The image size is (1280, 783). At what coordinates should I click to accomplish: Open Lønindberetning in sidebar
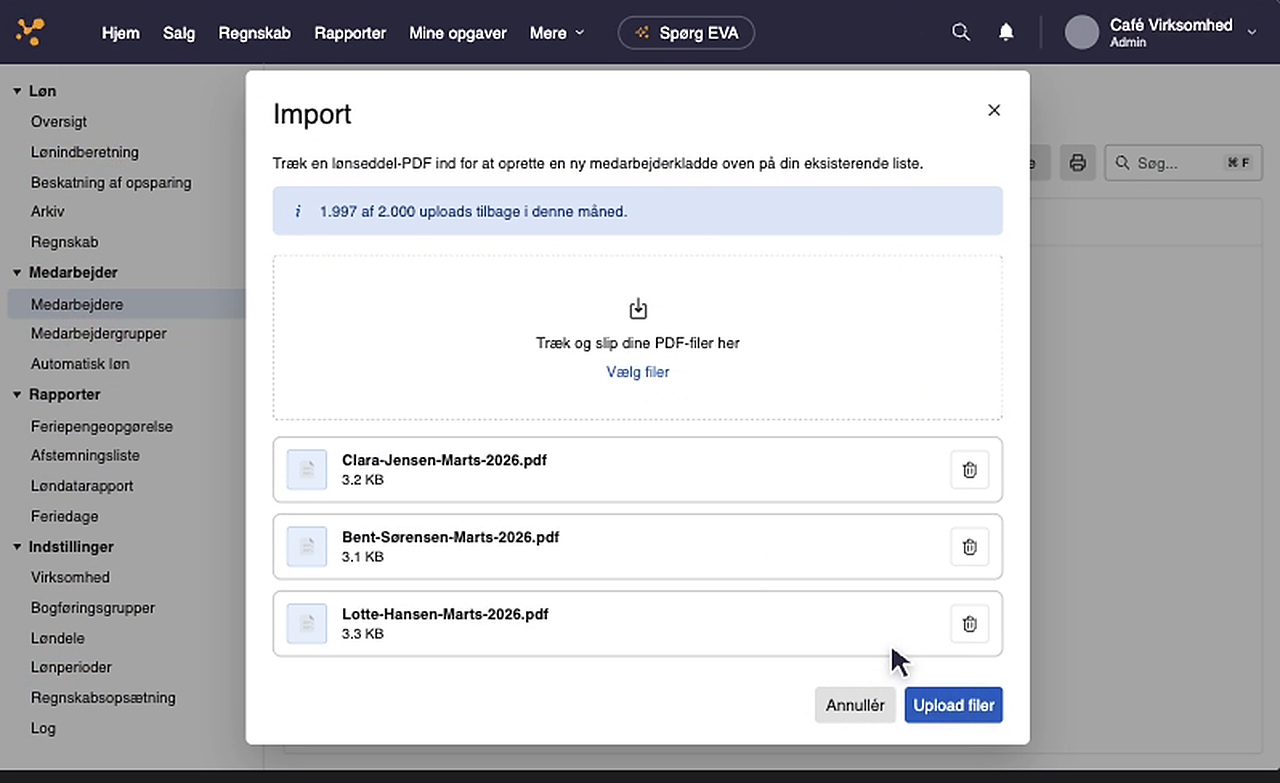[x=85, y=152]
